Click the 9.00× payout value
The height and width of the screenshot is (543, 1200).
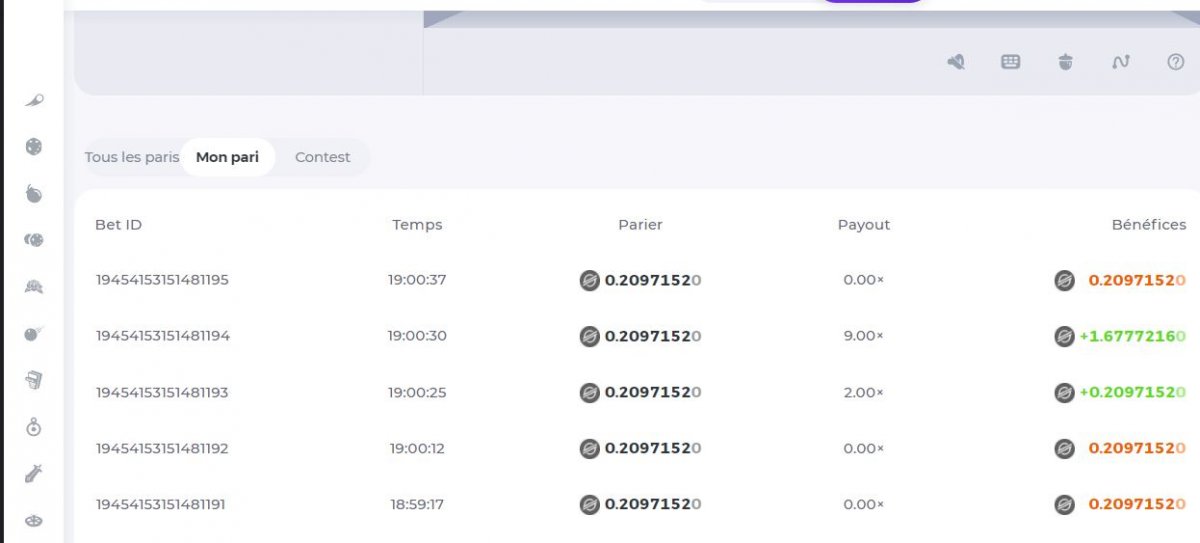pos(863,336)
